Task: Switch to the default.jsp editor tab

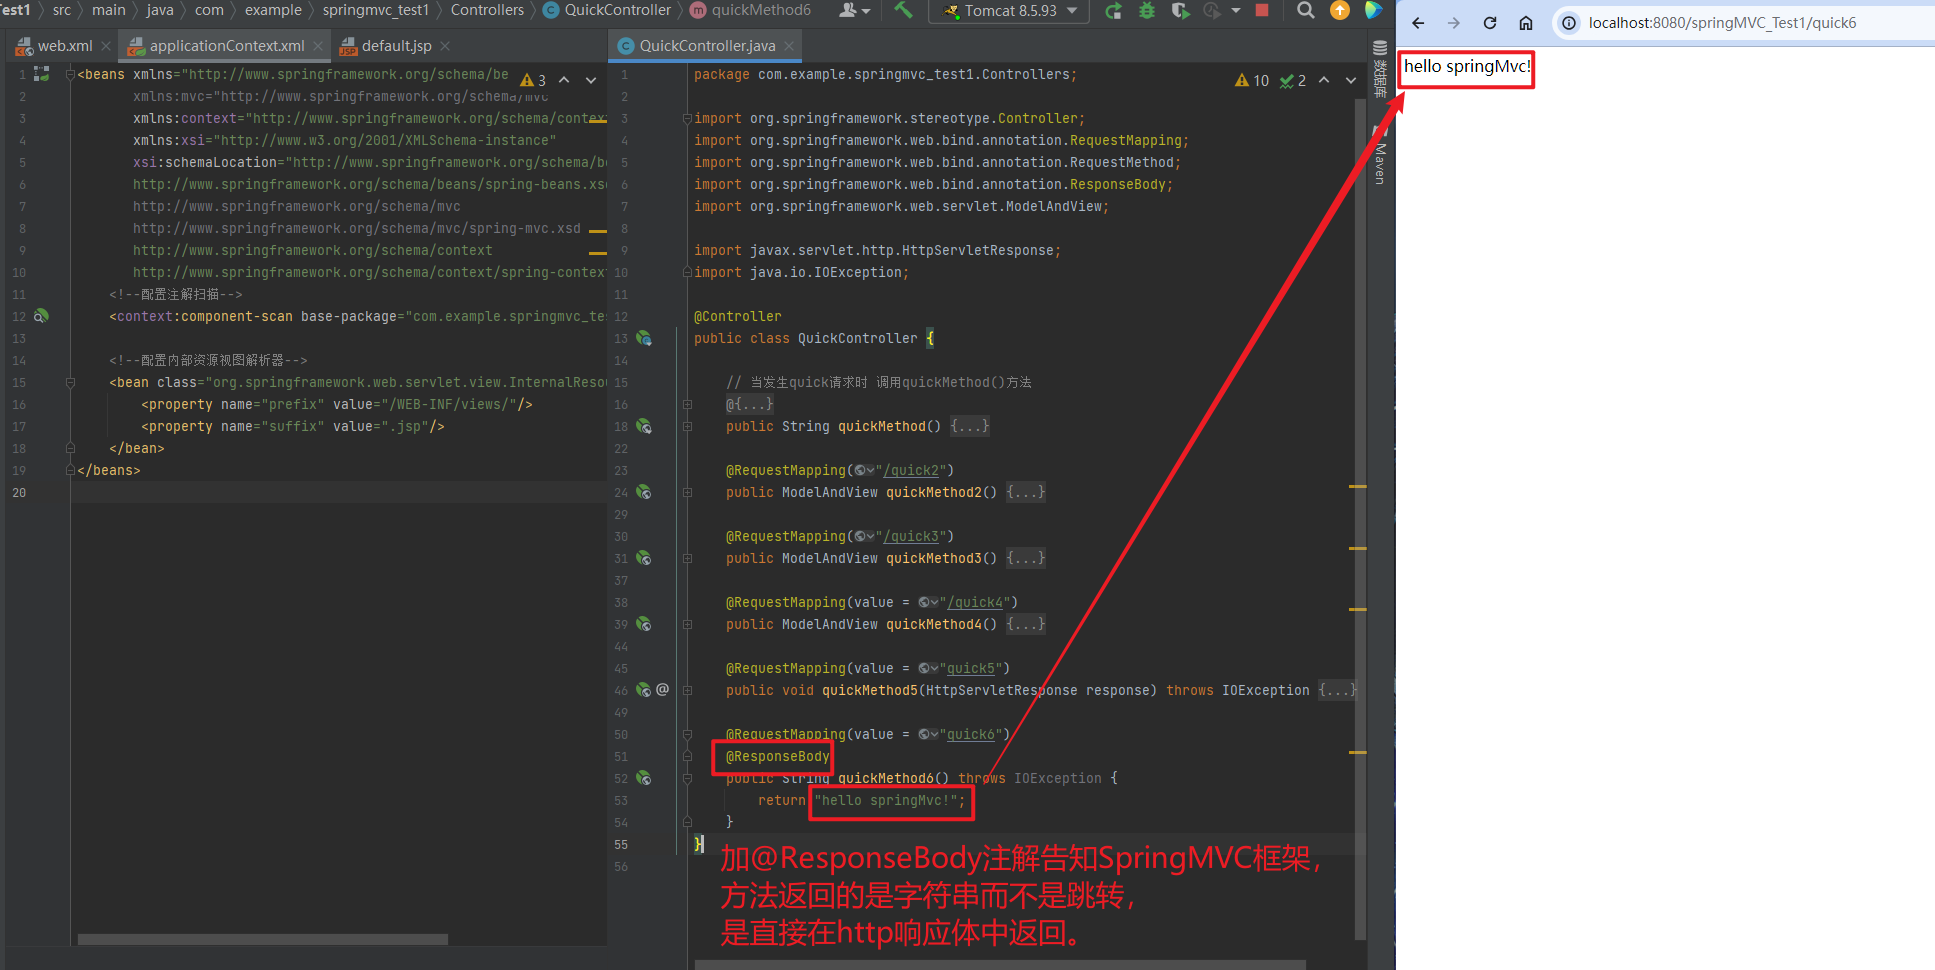Action: (395, 46)
